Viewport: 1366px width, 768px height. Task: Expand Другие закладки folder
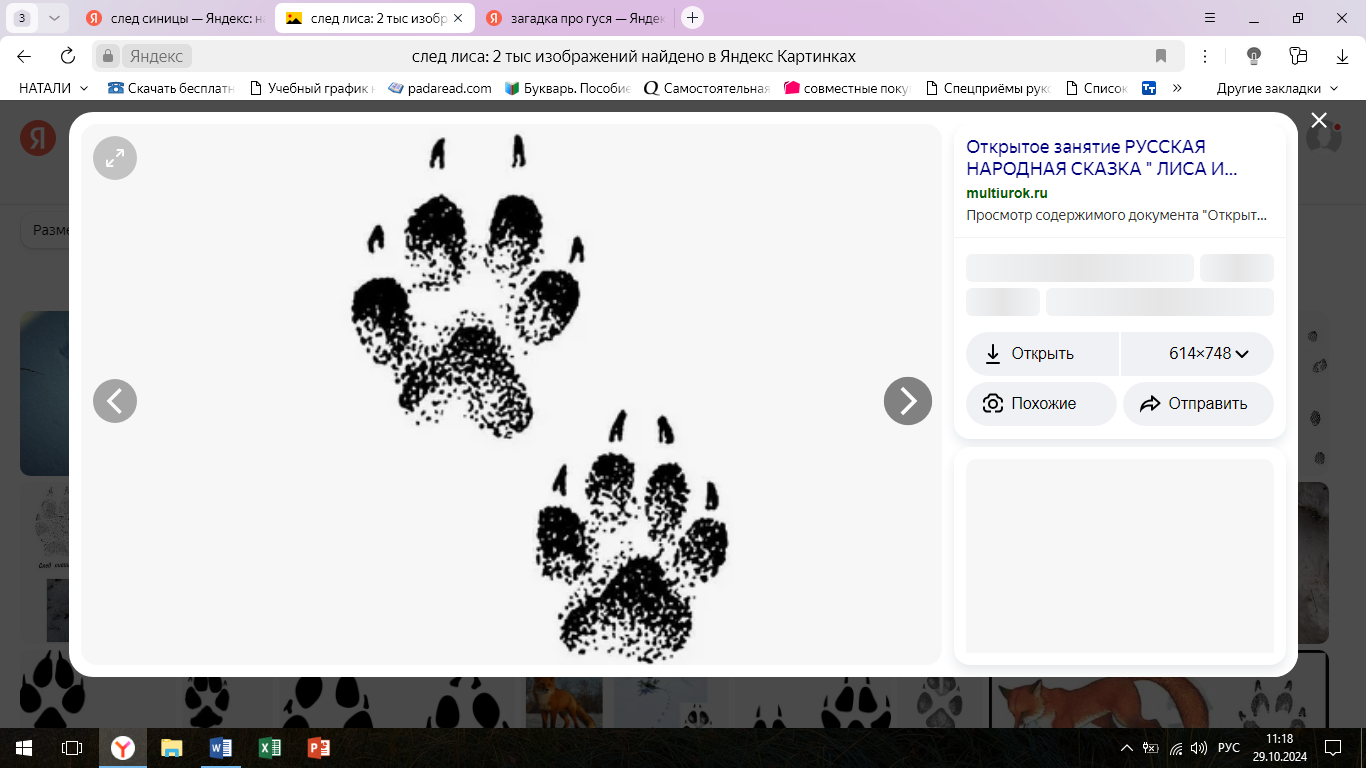tap(1276, 88)
